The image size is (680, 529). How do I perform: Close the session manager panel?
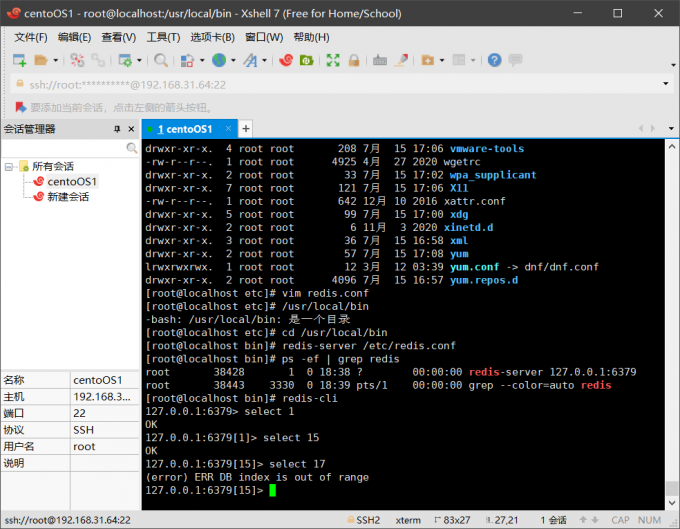[x=131, y=129]
